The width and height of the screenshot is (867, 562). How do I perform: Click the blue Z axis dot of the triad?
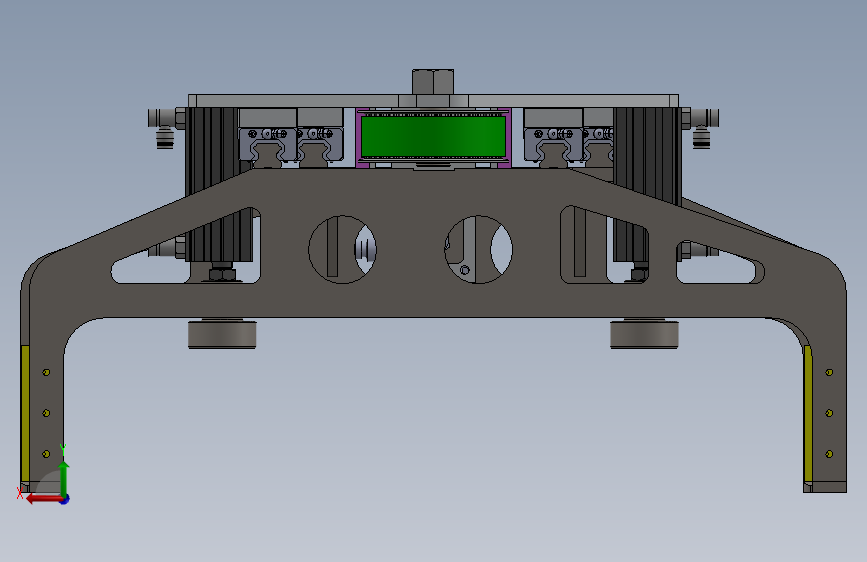point(65,499)
